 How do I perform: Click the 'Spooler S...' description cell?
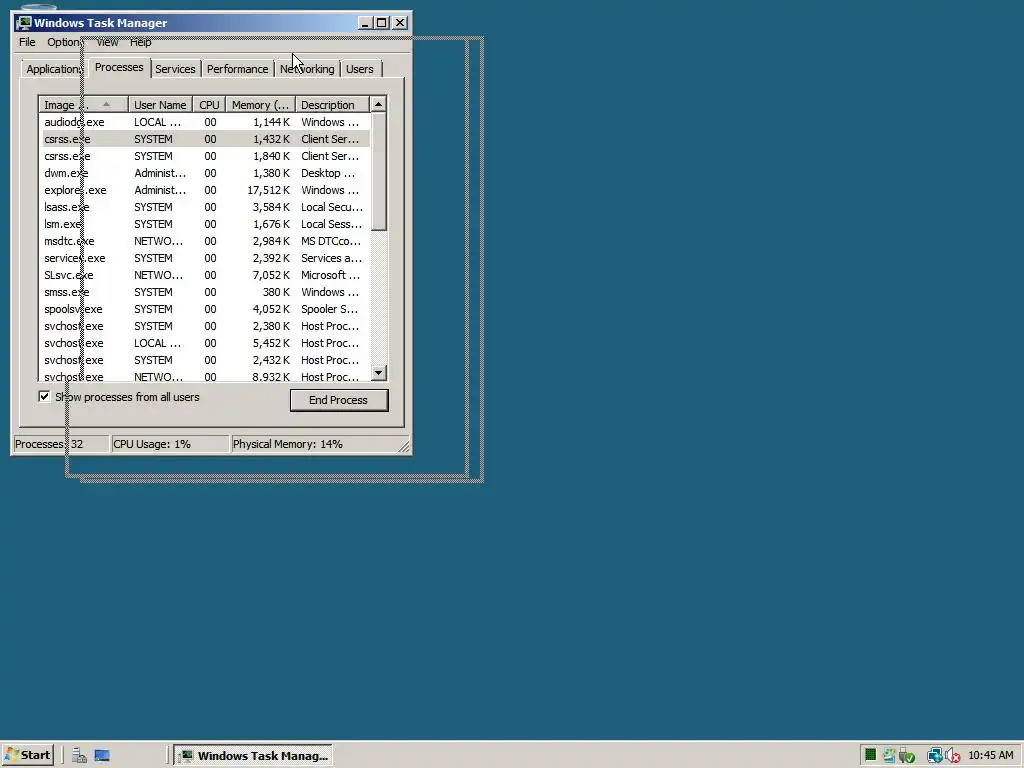(329, 309)
